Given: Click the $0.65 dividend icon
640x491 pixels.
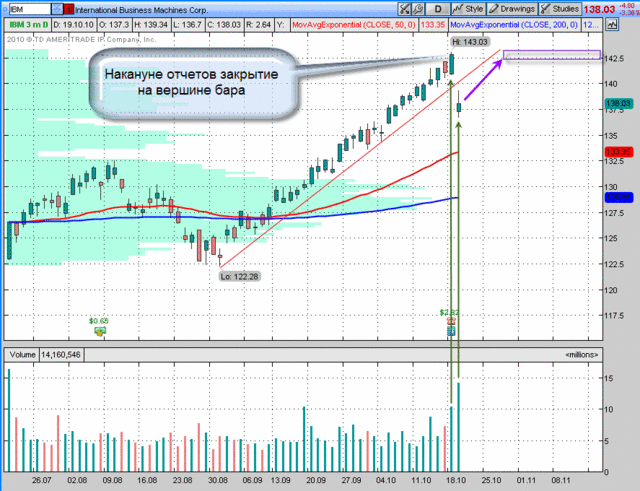Looking at the screenshot, I should tap(99, 331).
